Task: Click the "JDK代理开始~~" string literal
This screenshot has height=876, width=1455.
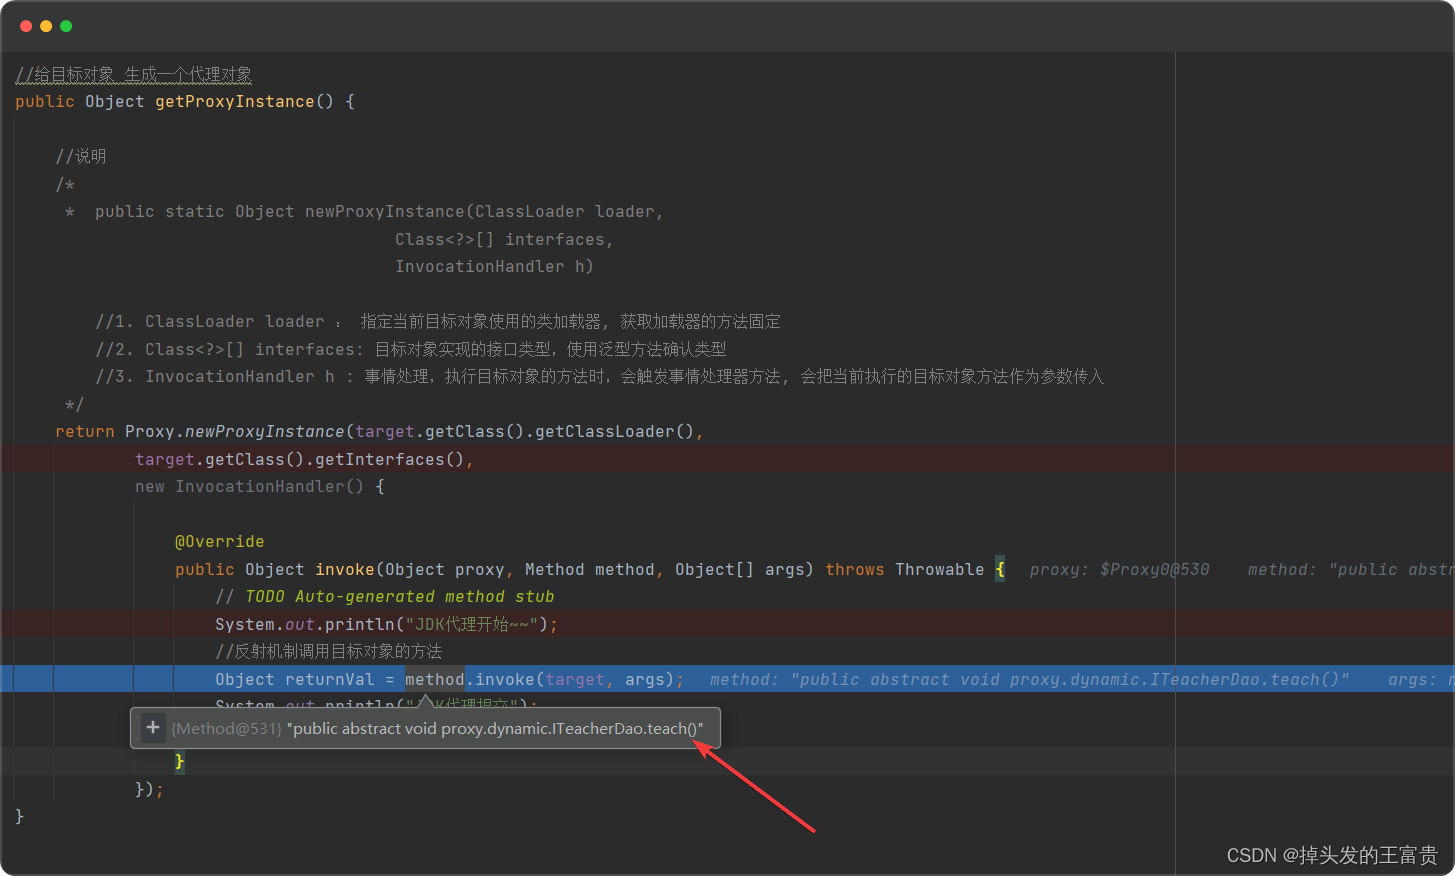Action: 472,624
